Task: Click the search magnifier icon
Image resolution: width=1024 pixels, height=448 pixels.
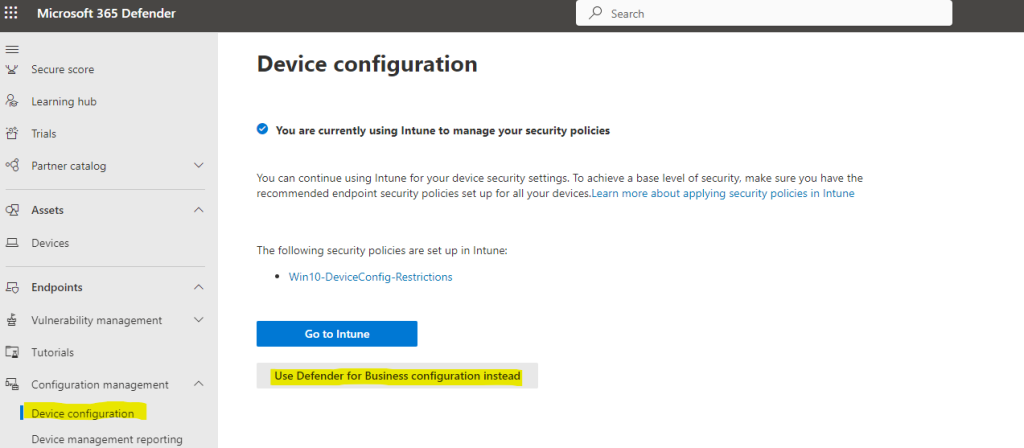Action: tap(595, 13)
